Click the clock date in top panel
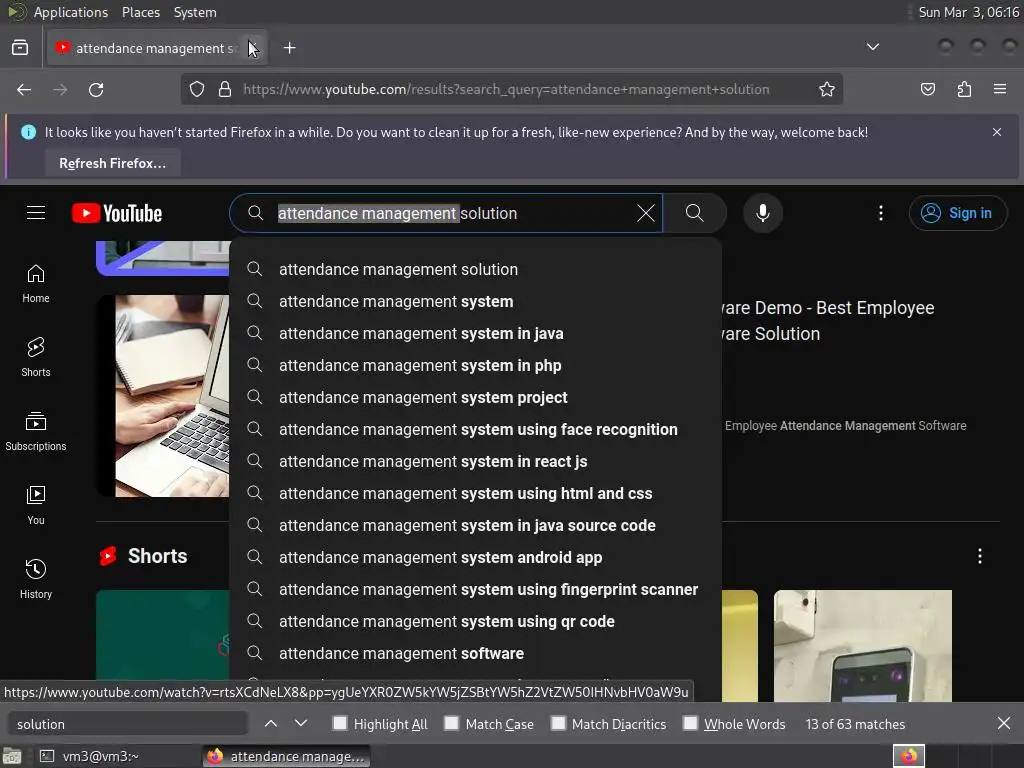The height and width of the screenshot is (768, 1024). tap(968, 12)
